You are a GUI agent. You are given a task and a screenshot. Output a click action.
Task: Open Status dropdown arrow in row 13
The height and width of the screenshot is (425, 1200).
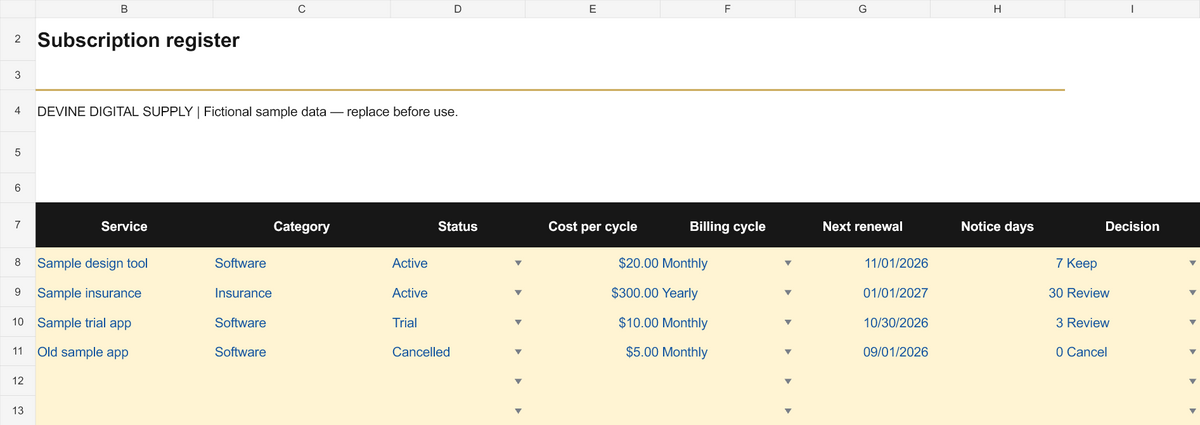click(517, 411)
